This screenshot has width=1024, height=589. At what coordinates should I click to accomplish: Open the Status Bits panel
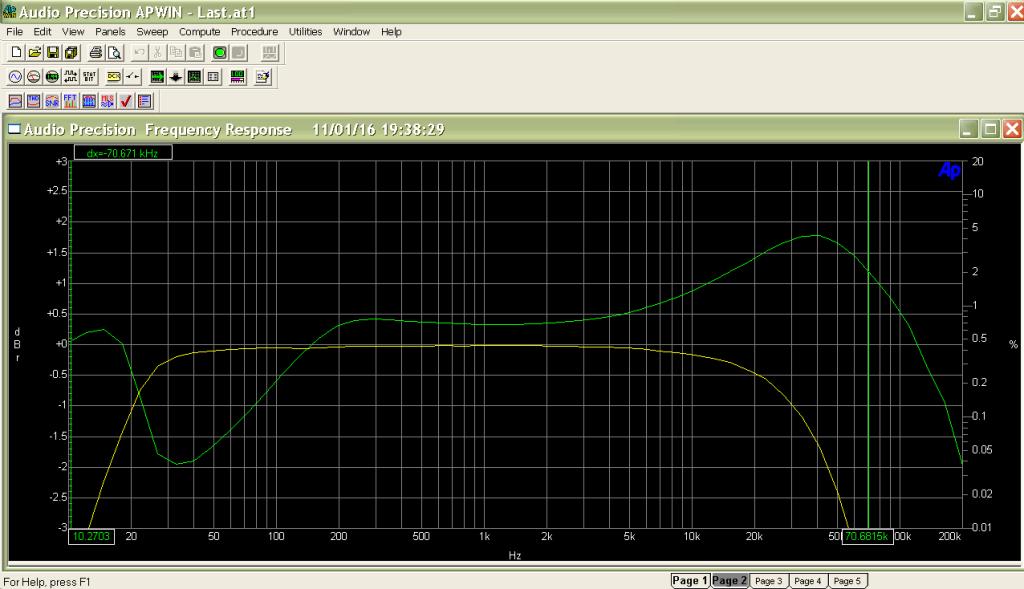click(89, 77)
